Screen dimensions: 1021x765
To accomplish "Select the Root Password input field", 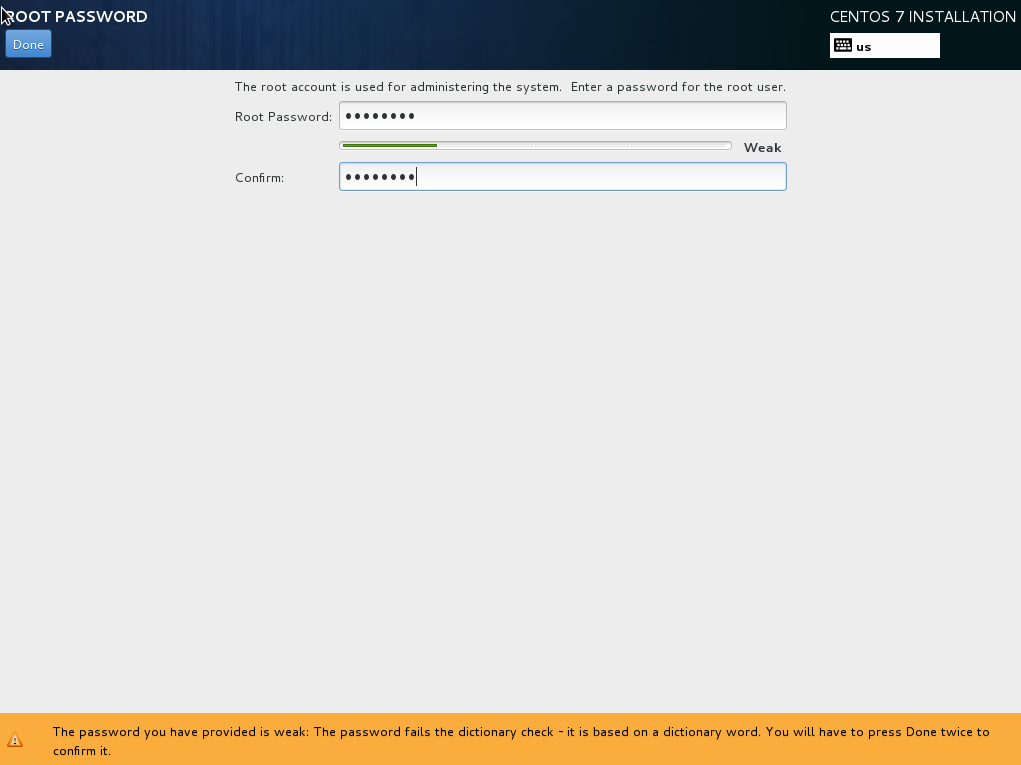I will tap(562, 115).
